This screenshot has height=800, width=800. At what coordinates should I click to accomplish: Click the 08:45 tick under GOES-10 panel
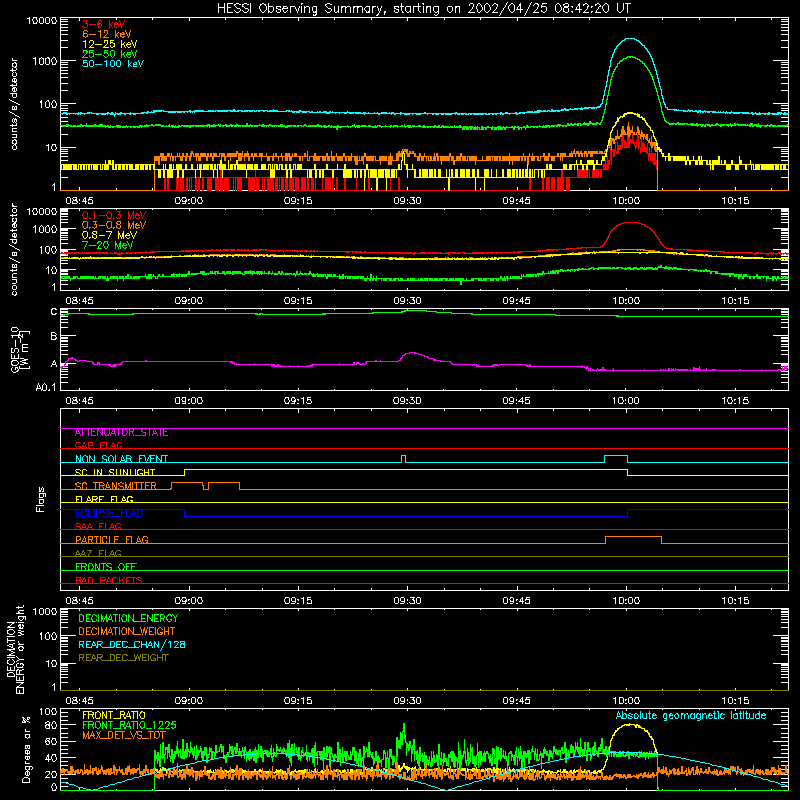pyautogui.click(x=79, y=401)
